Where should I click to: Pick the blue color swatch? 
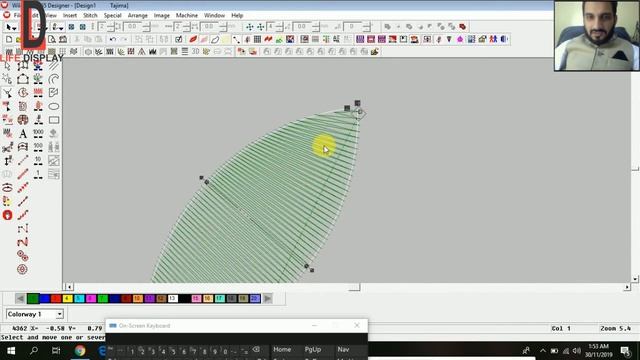pos(44,299)
